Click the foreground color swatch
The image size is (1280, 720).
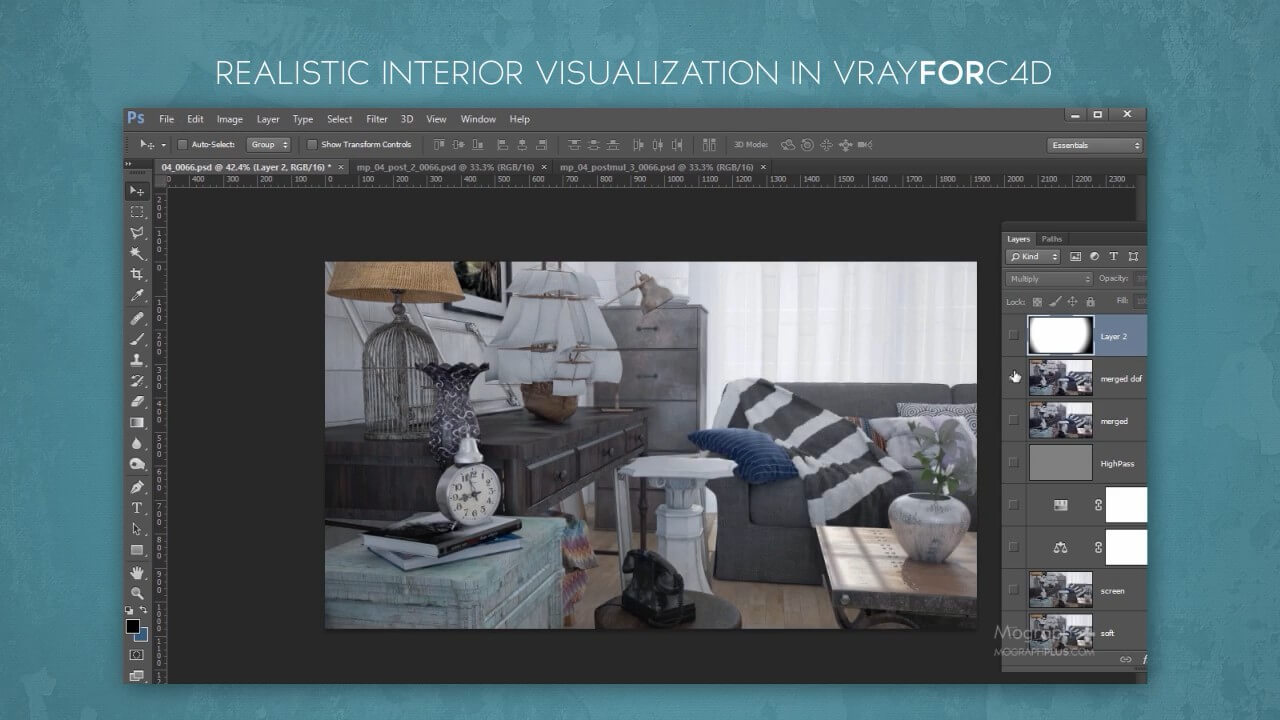coord(132,626)
